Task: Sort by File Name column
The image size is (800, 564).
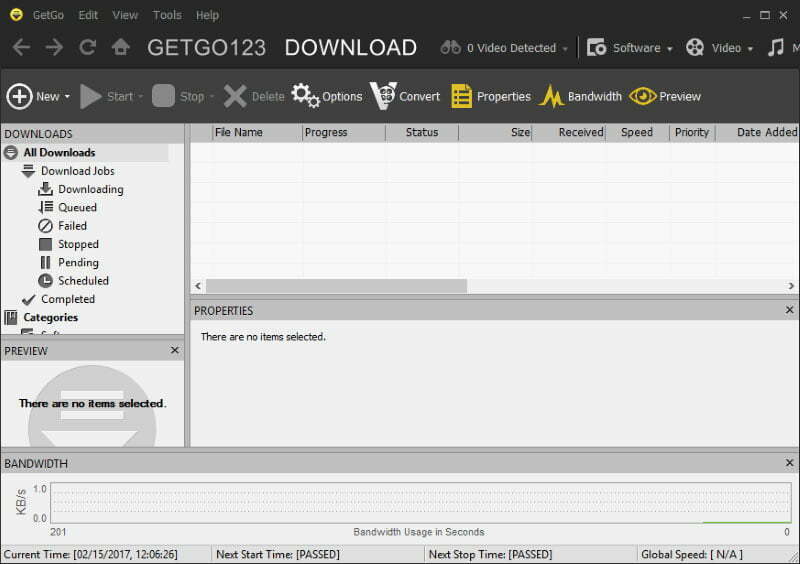Action: (x=257, y=133)
